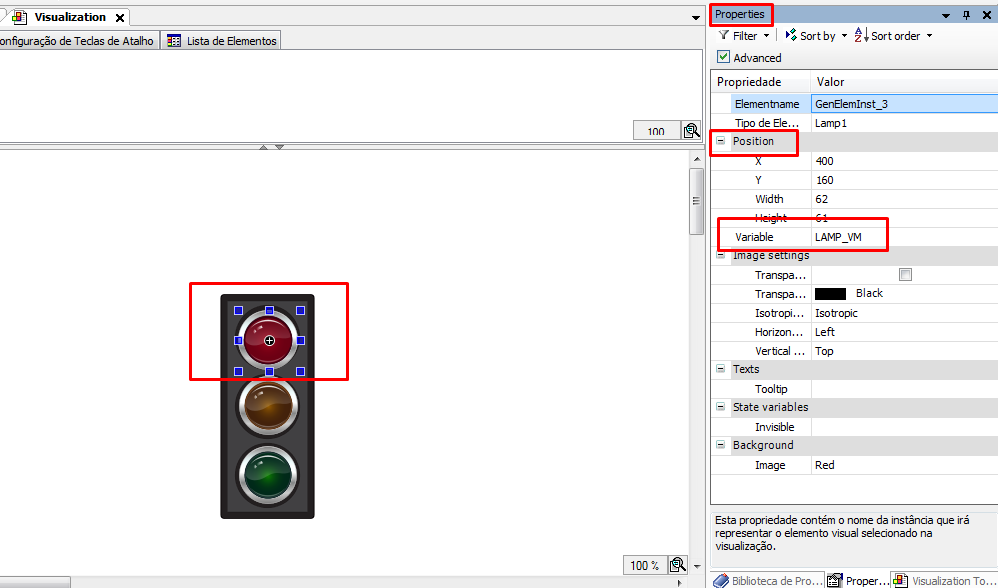Open the Sort order dropdown arrow

930,36
